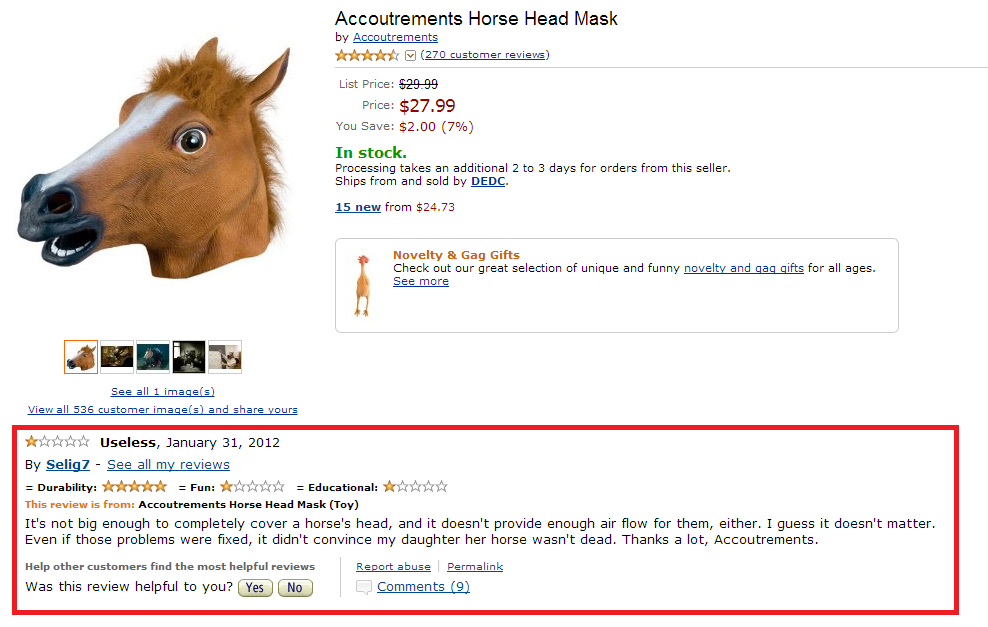
Task: Open the 15 new offers link
Action: 358,207
